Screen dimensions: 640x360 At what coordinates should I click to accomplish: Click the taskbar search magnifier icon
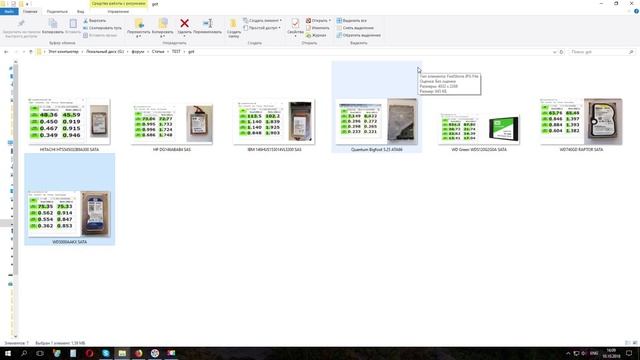(24, 353)
